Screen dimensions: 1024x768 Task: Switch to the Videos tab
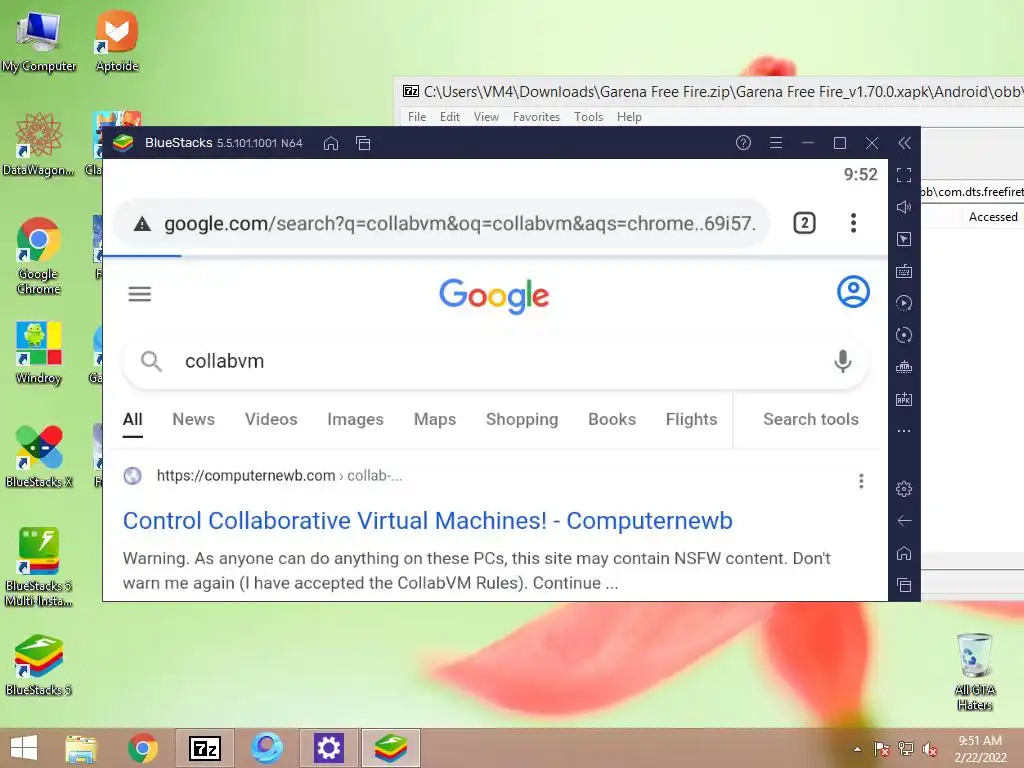[x=271, y=419]
